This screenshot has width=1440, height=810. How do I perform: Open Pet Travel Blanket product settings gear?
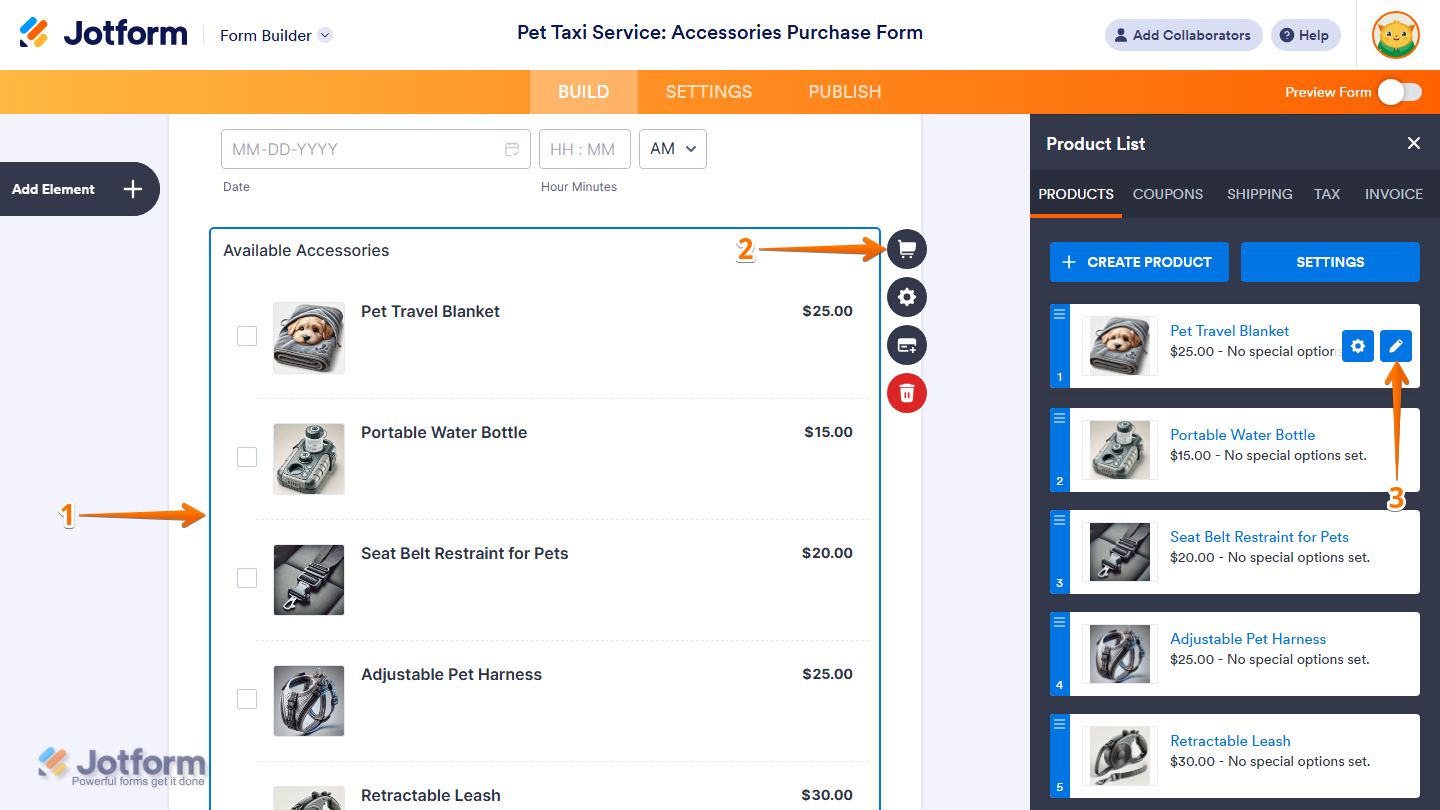click(x=1357, y=346)
